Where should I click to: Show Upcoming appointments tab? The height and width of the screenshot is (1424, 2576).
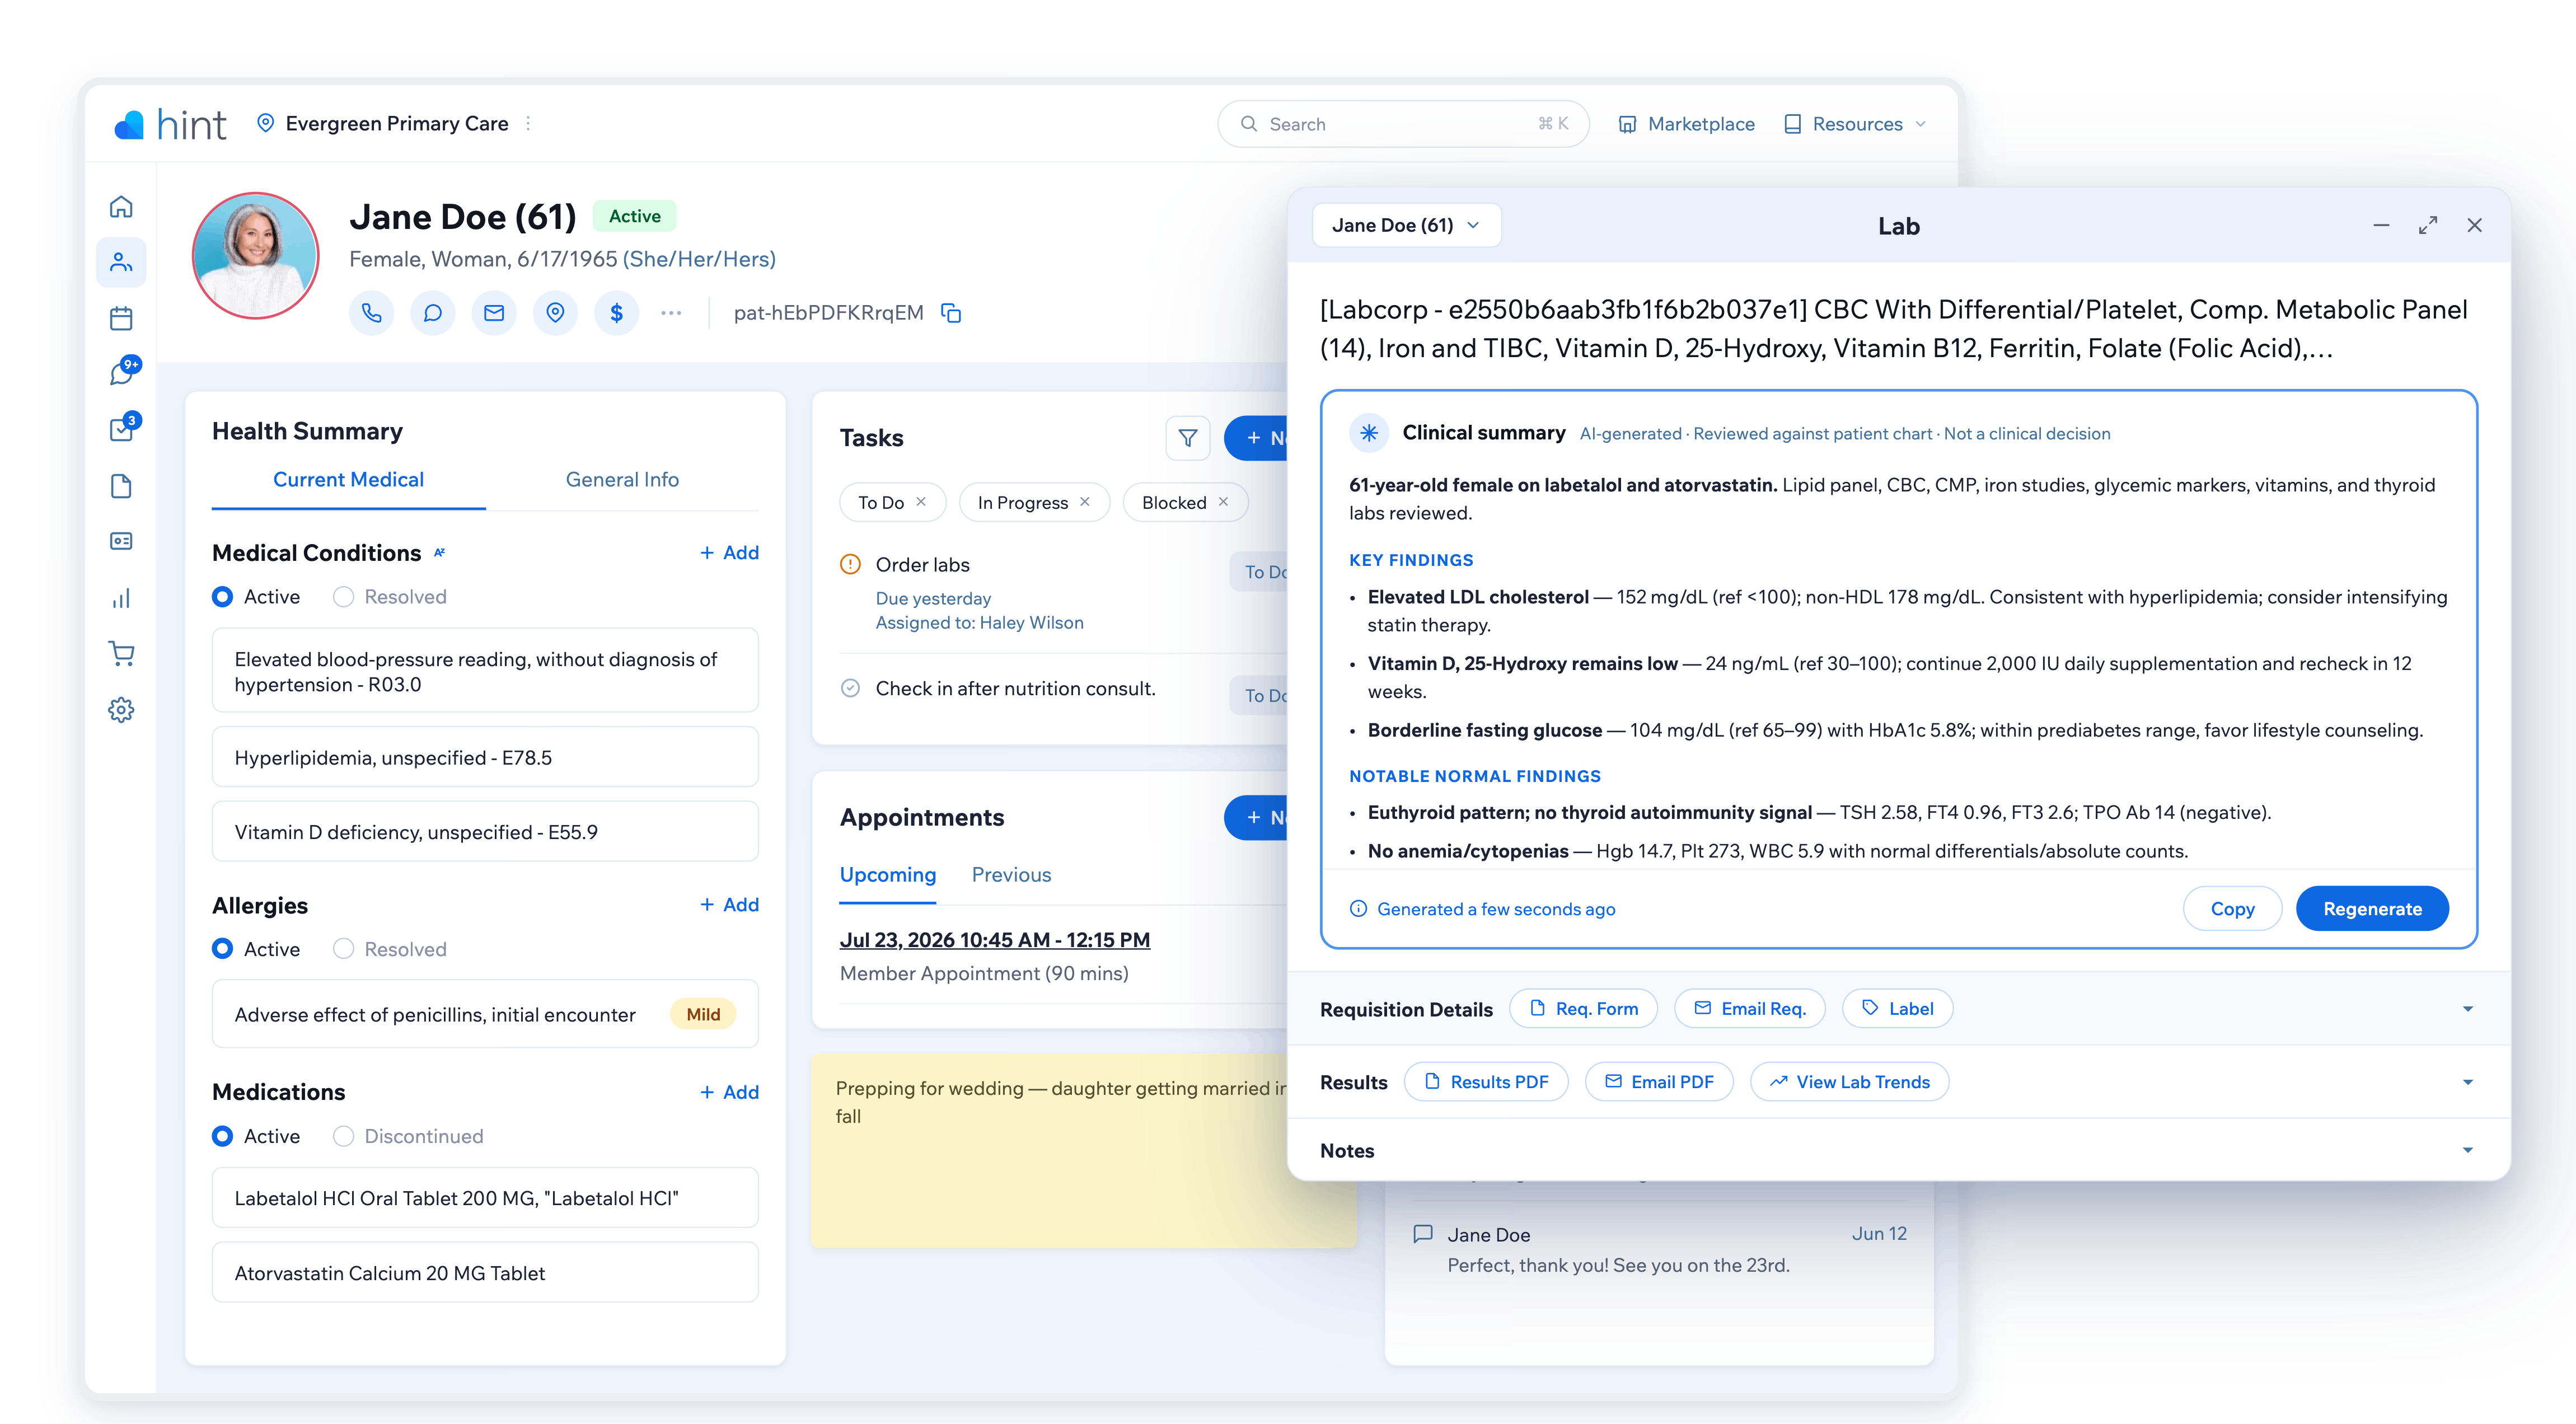tap(888, 875)
